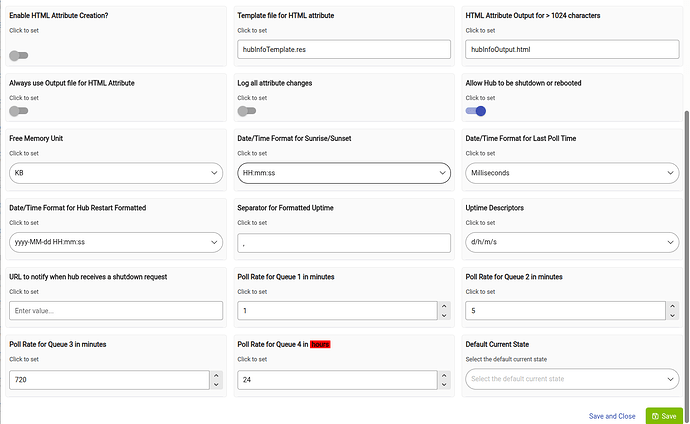Toggle Enable HTML Attribute Creation switch
Image resolution: width=690 pixels, height=424 pixels.
click(18, 57)
